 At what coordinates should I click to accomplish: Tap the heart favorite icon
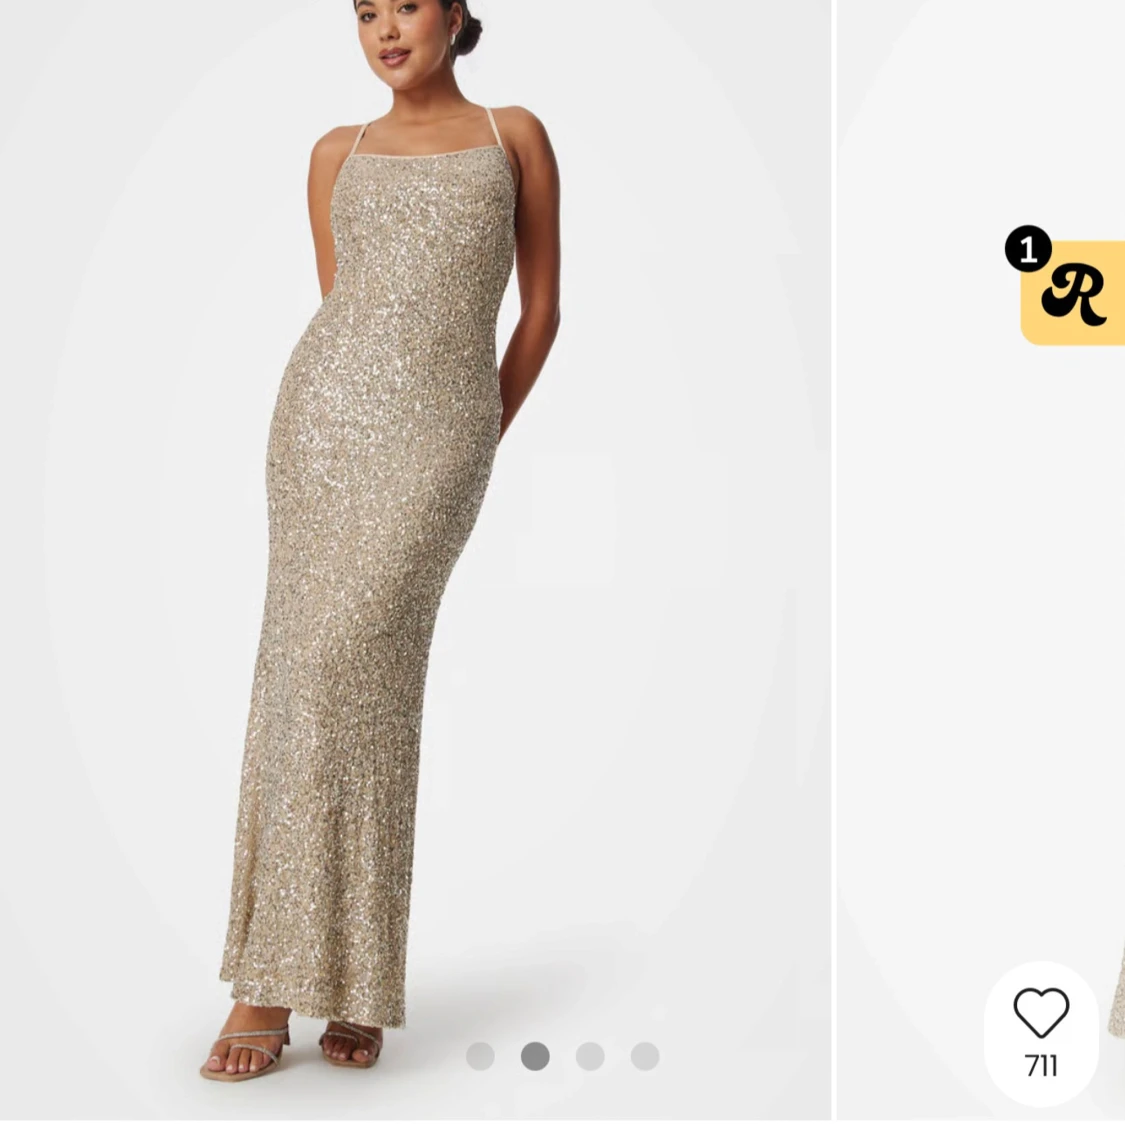[1041, 1012]
